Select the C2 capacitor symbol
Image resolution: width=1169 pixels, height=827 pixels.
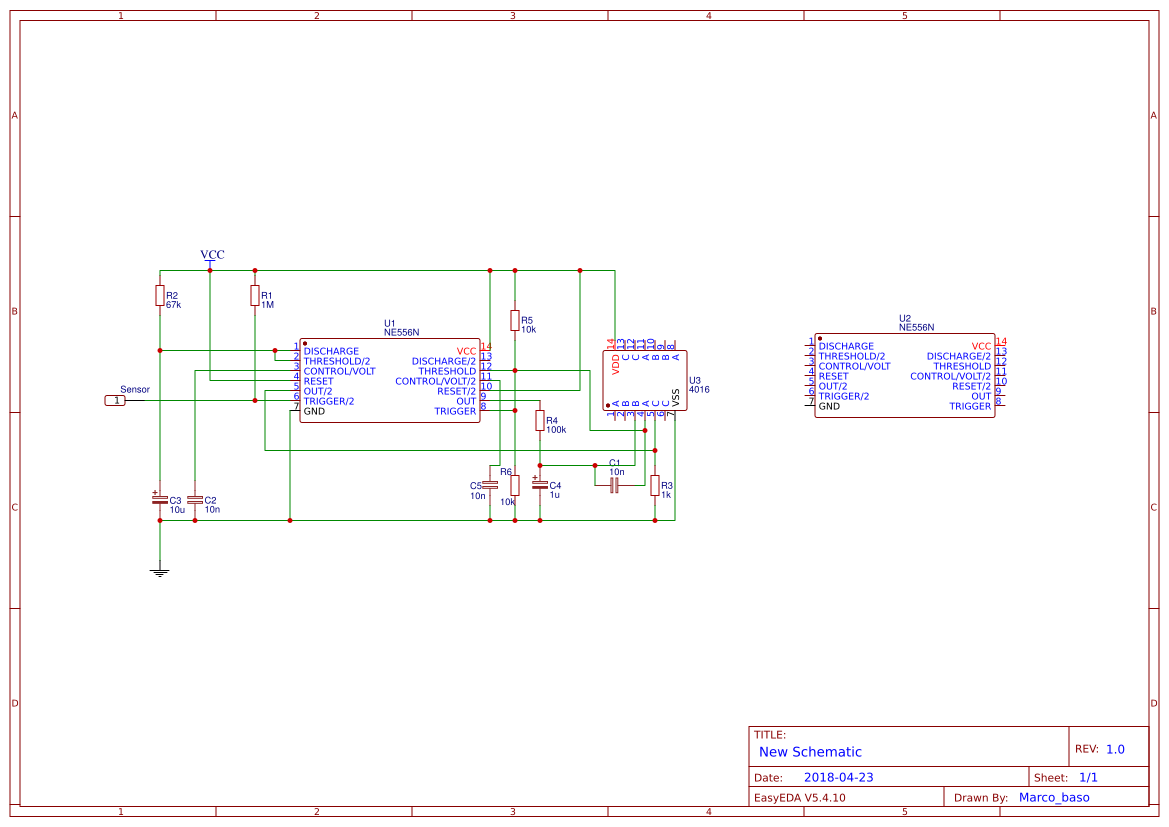click(195, 500)
